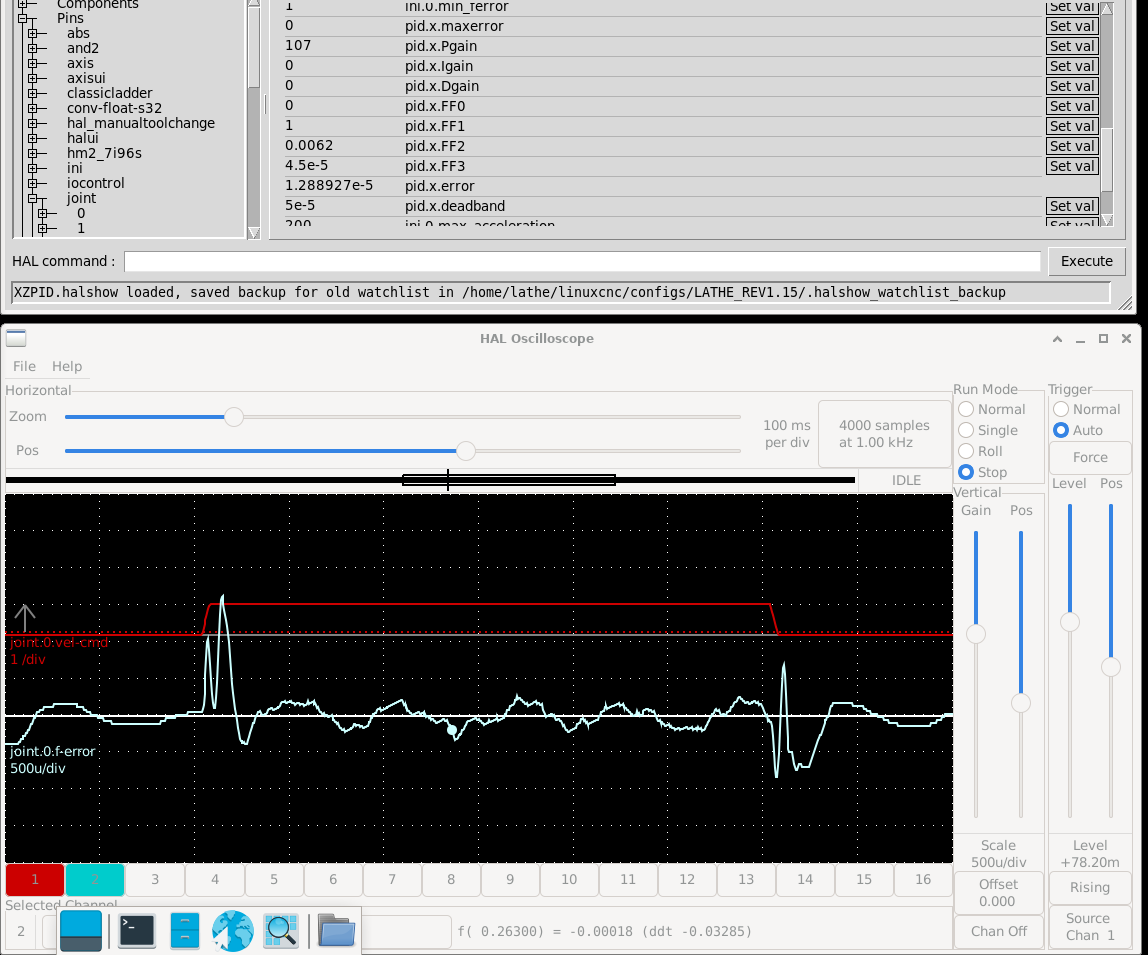Toggle oscilloscope channel 2
Screen dimensions: 1148x955
point(94,880)
